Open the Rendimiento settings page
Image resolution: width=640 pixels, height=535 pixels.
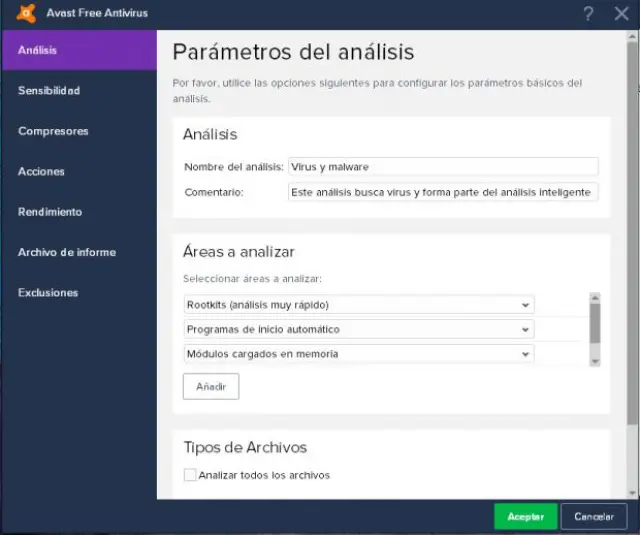50,212
